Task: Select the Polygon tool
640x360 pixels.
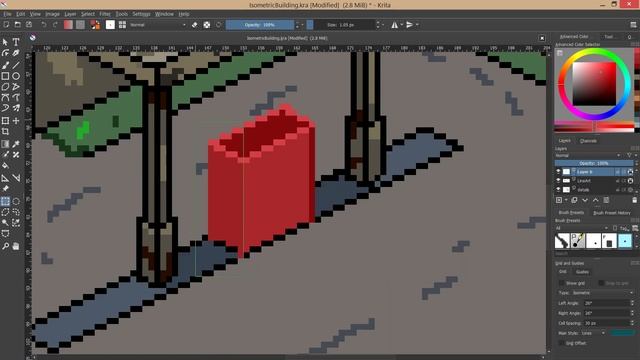Action: tap(5, 87)
